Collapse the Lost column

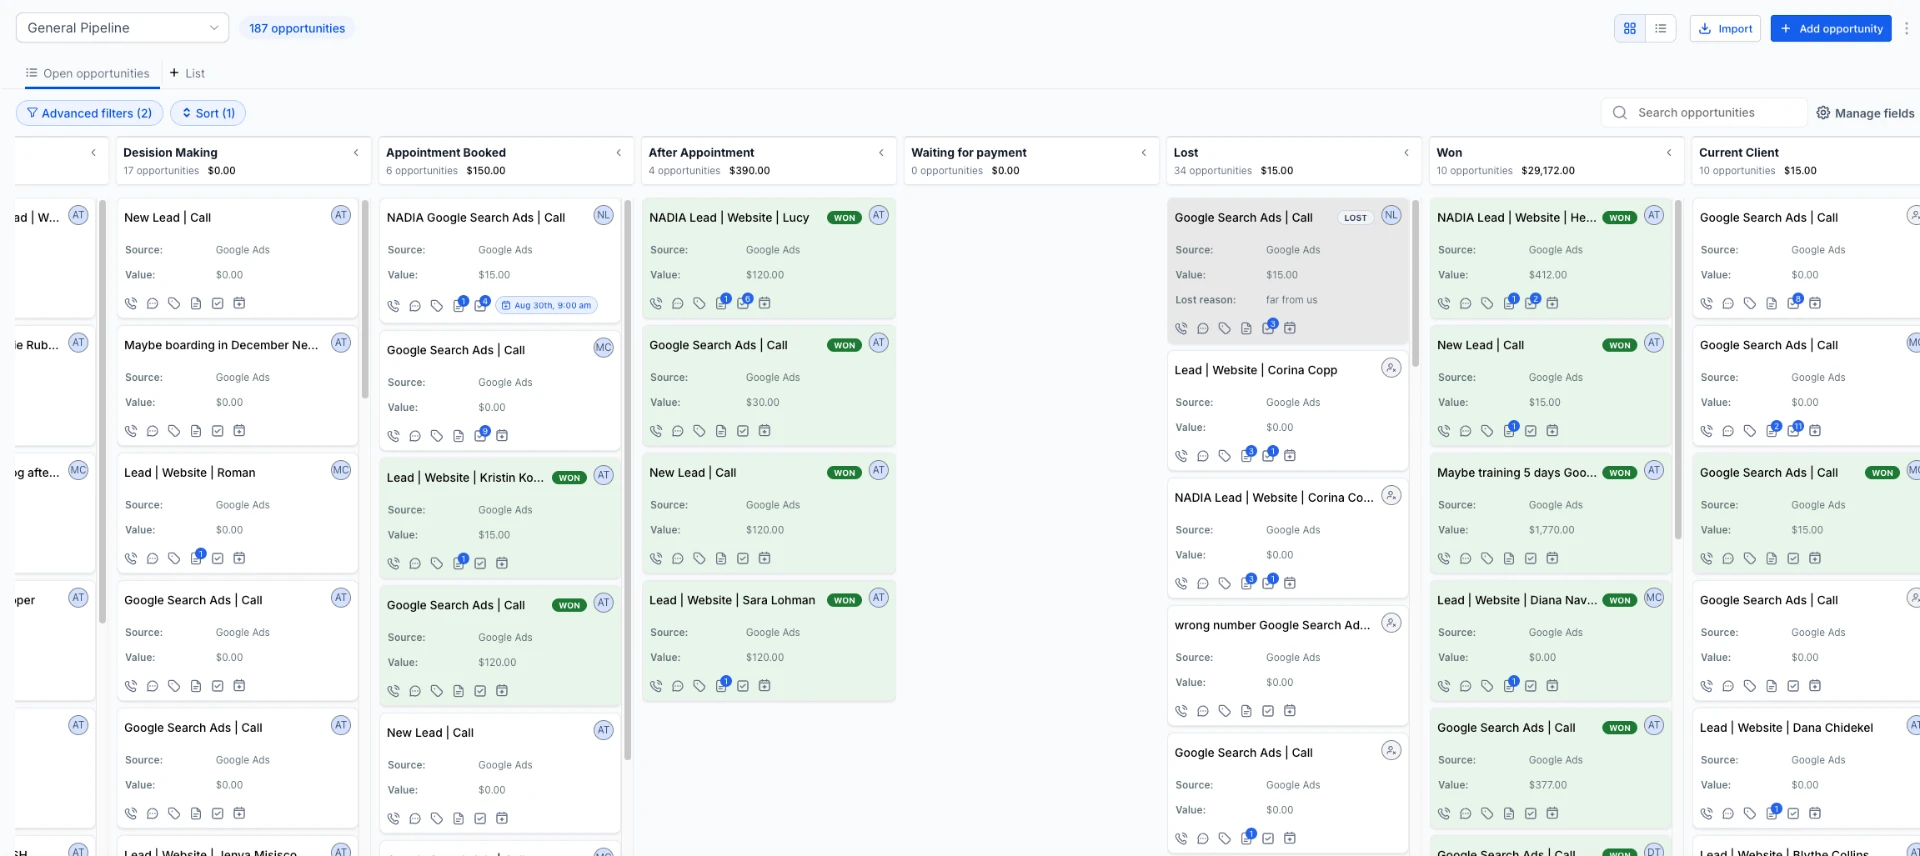click(x=1406, y=153)
